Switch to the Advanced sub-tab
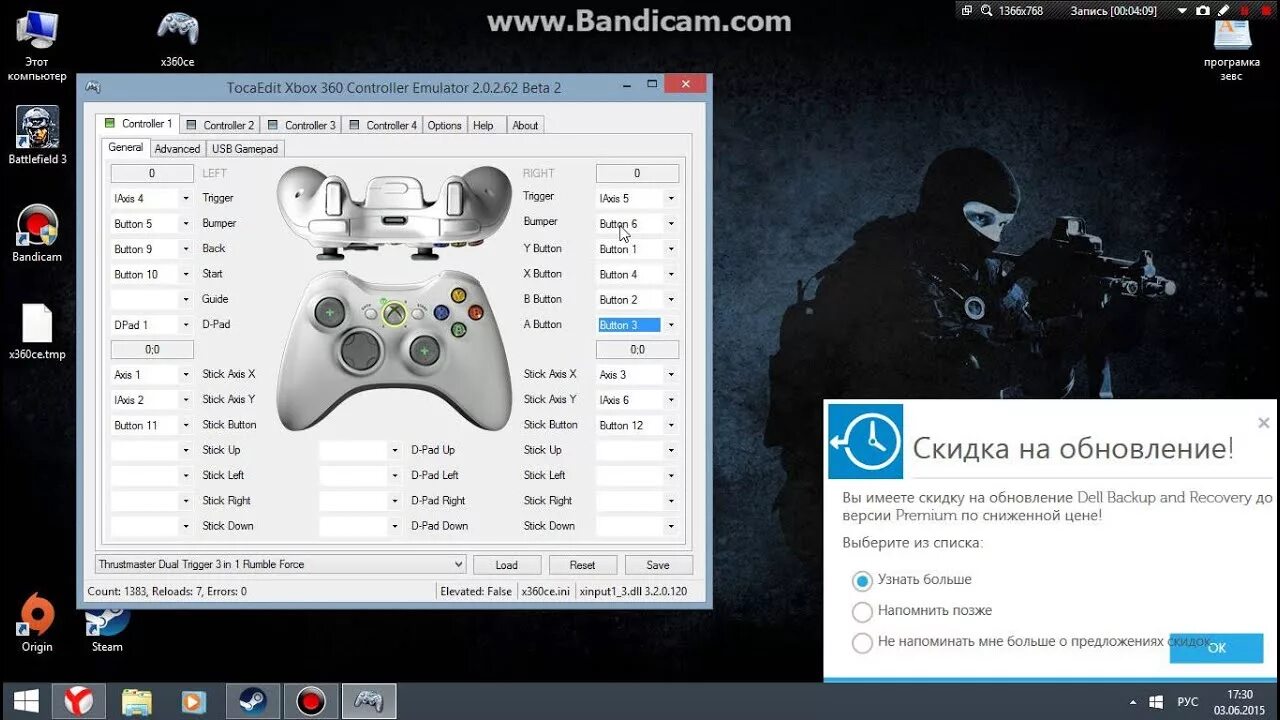The height and width of the screenshot is (720, 1280). point(177,148)
